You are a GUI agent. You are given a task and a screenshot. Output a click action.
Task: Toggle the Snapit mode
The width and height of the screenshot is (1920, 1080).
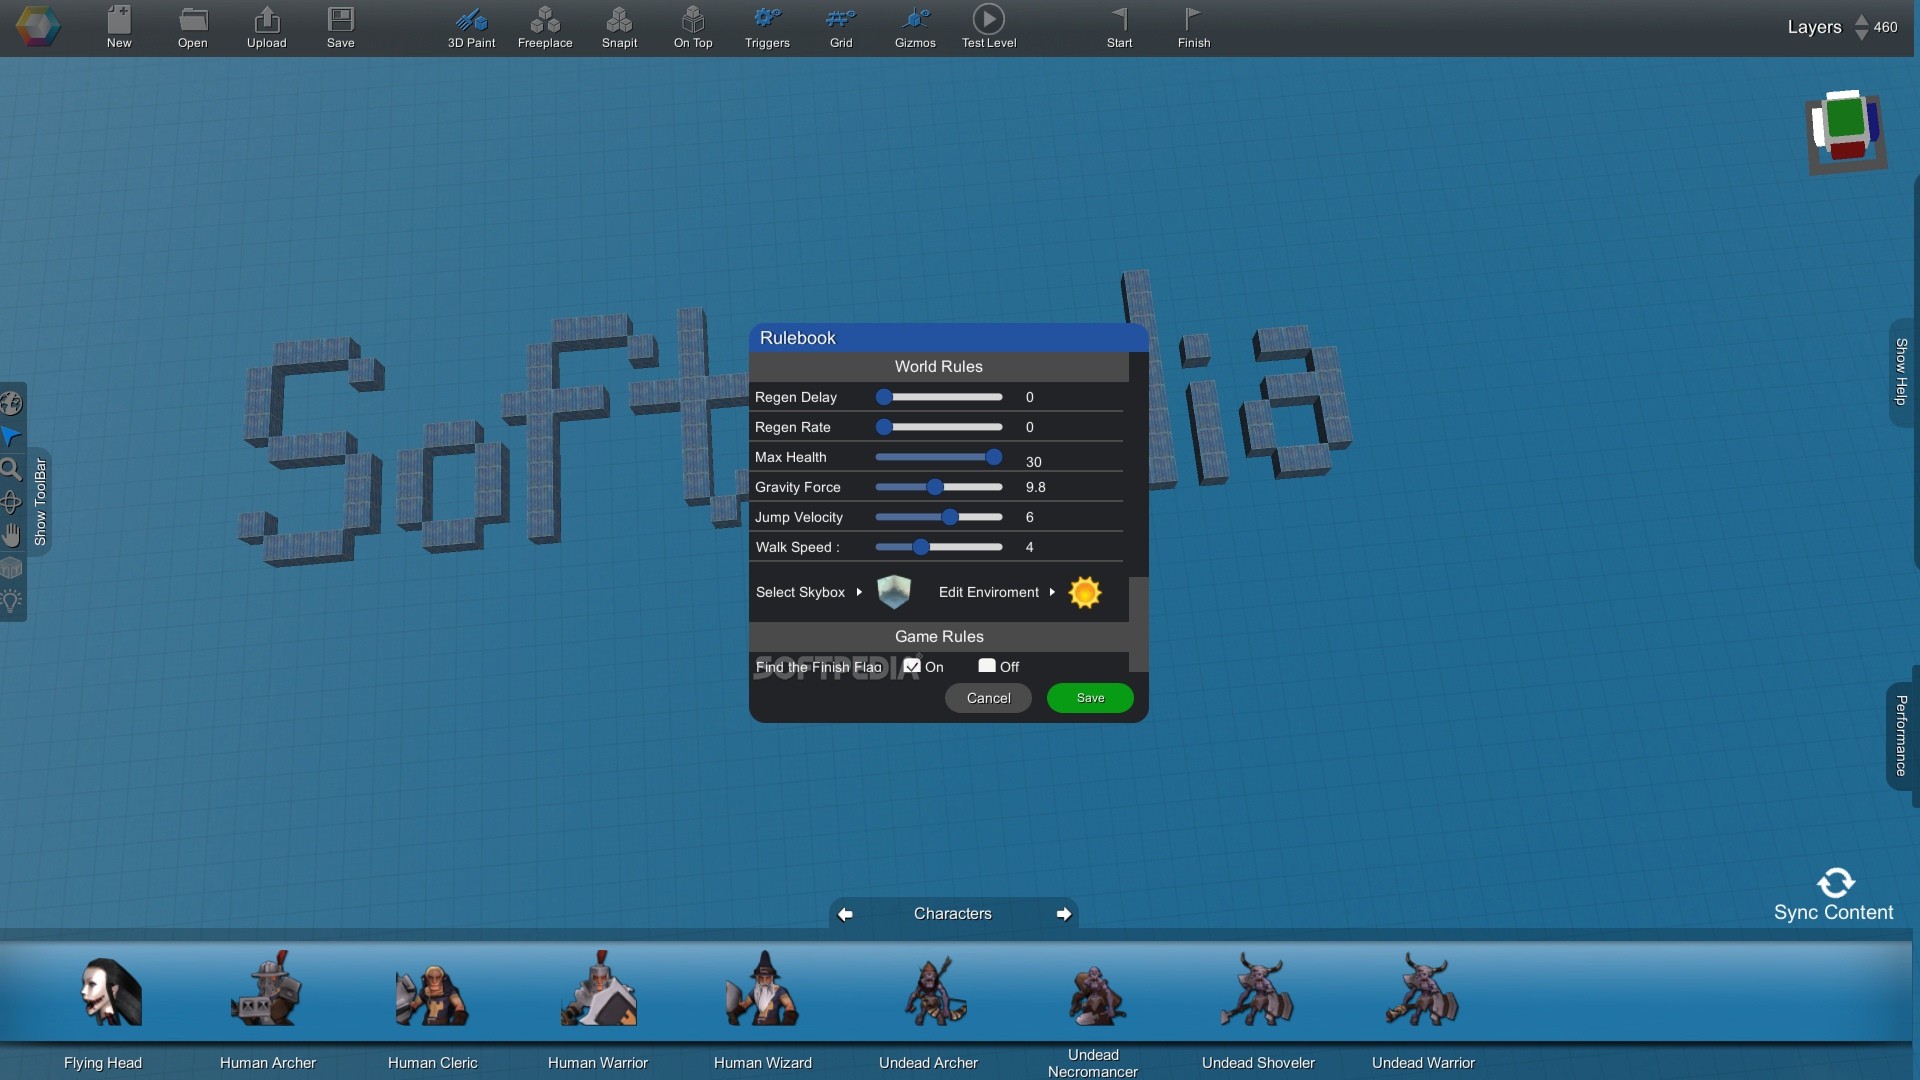pos(619,27)
